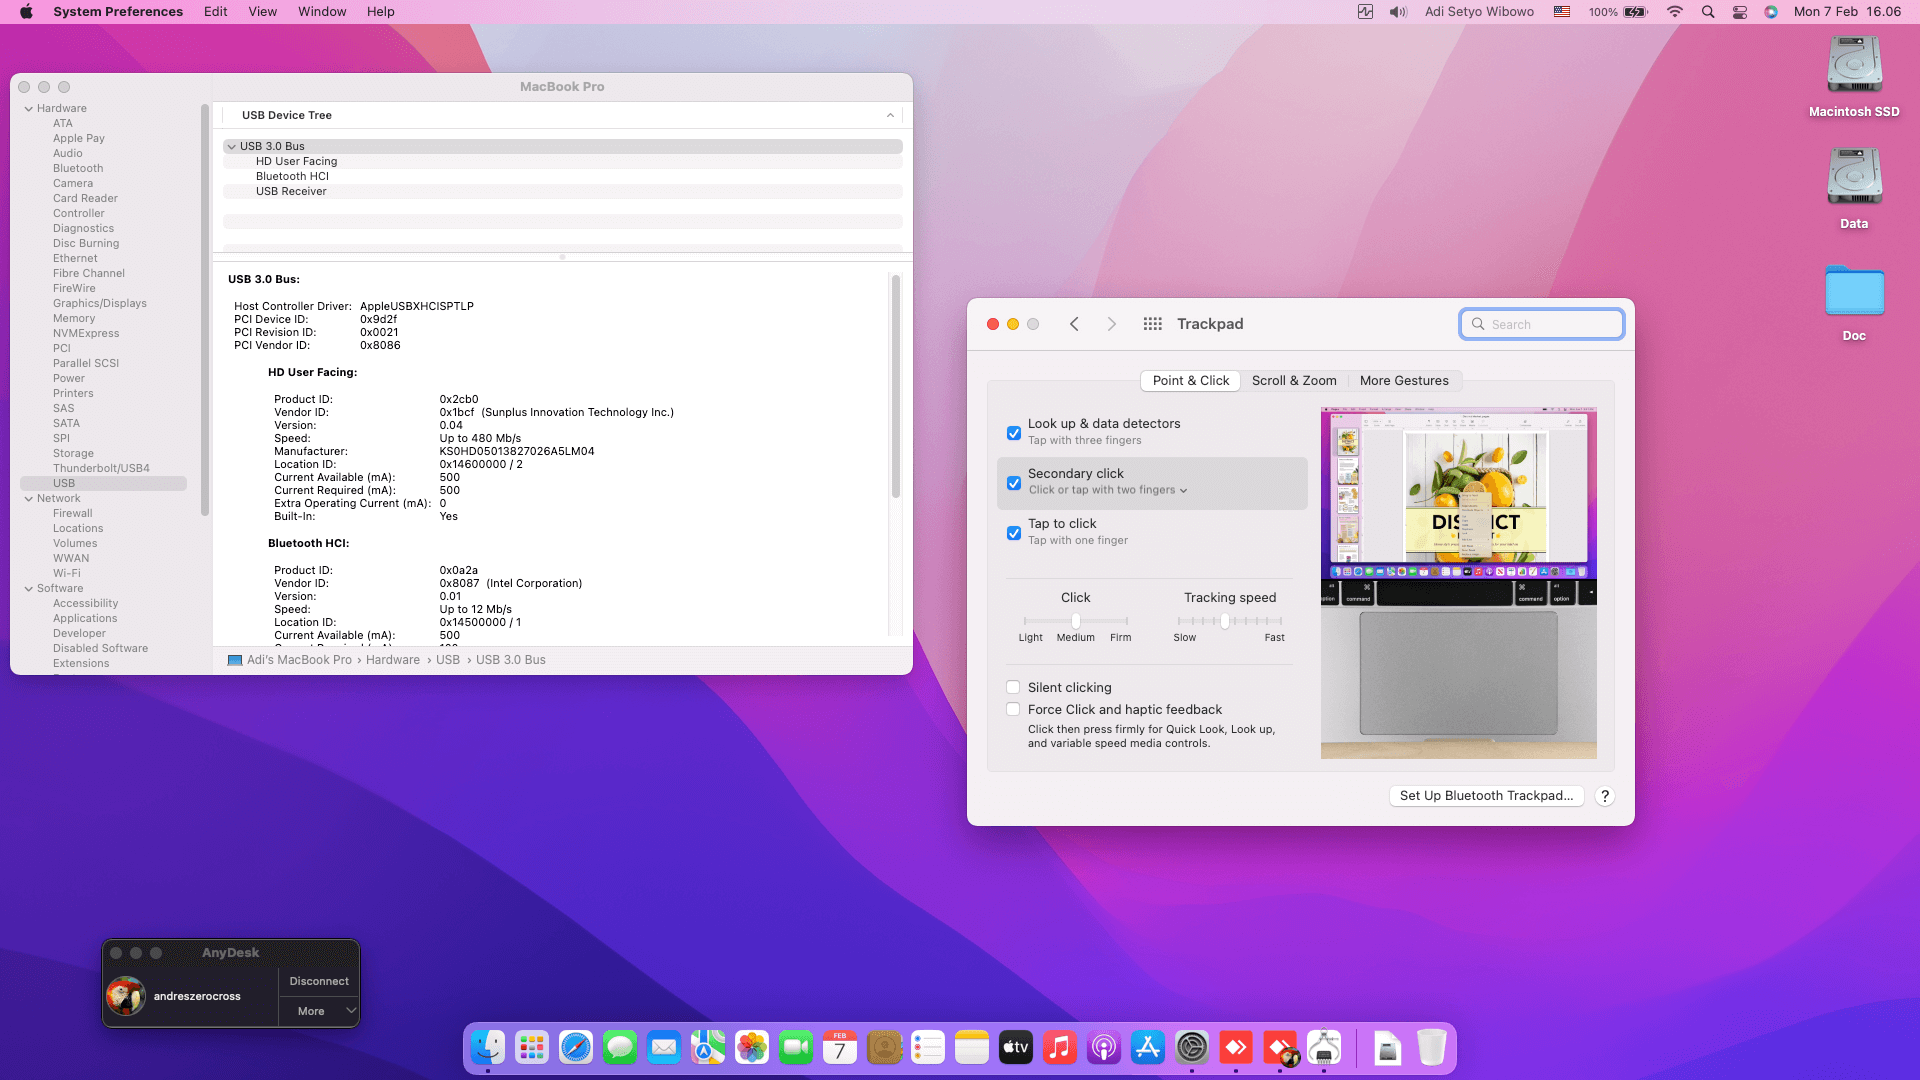Open Control Center in menu bar
1920x1080 pixels.
pyautogui.click(x=1740, y=12)
